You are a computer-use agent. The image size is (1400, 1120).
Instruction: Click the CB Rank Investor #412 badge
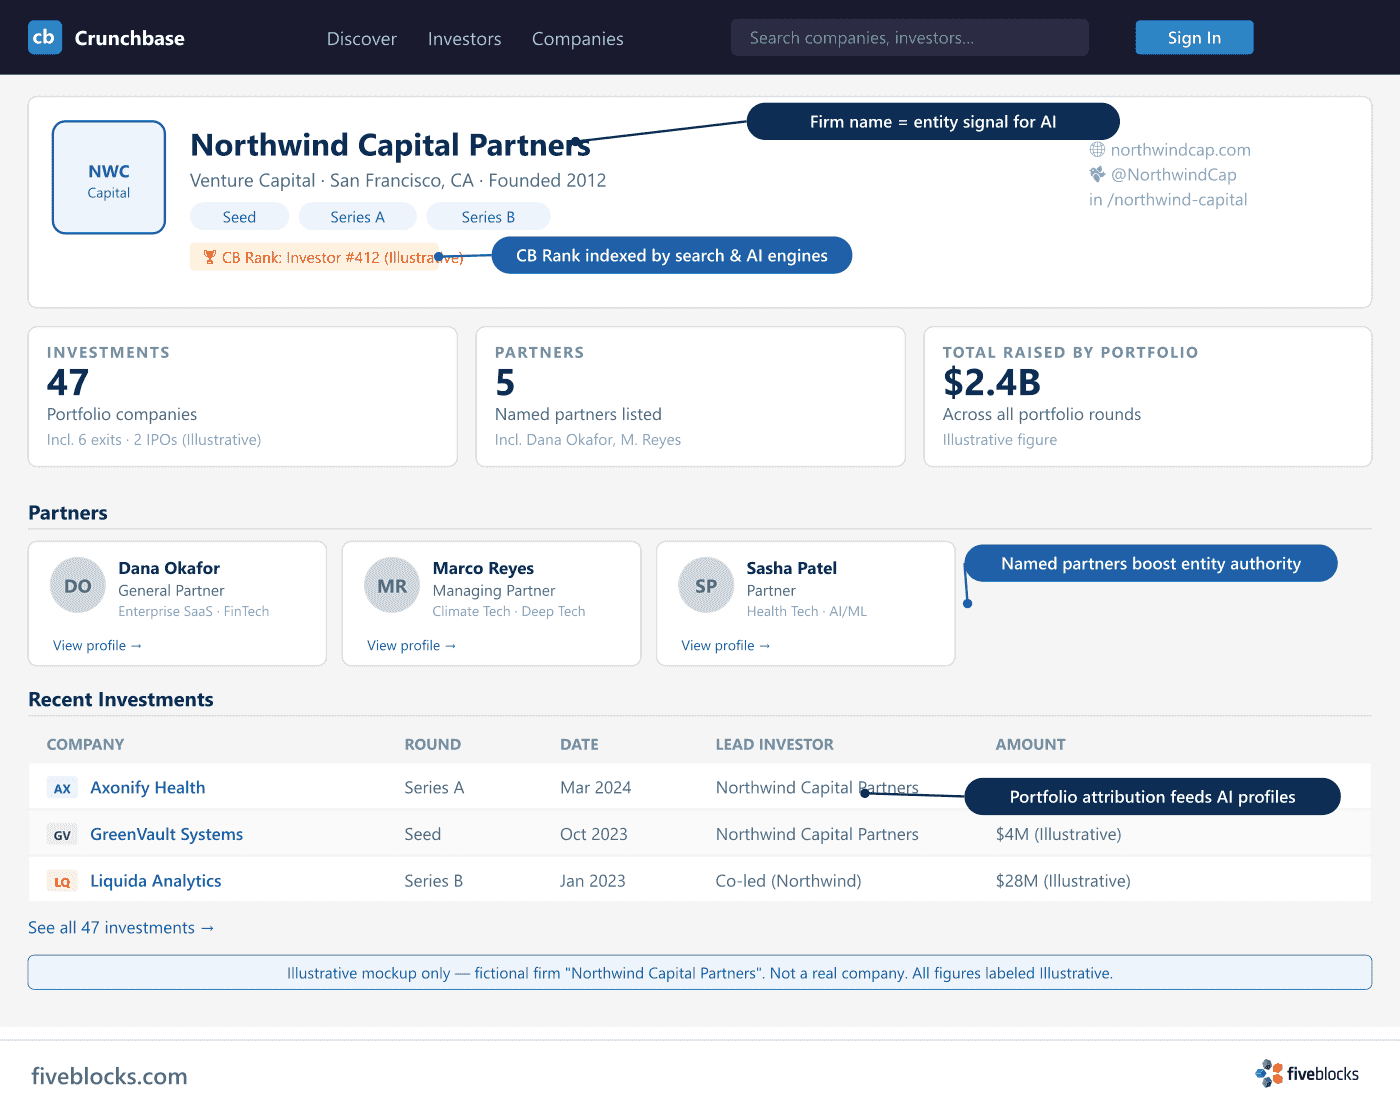(x=315, y=257)
